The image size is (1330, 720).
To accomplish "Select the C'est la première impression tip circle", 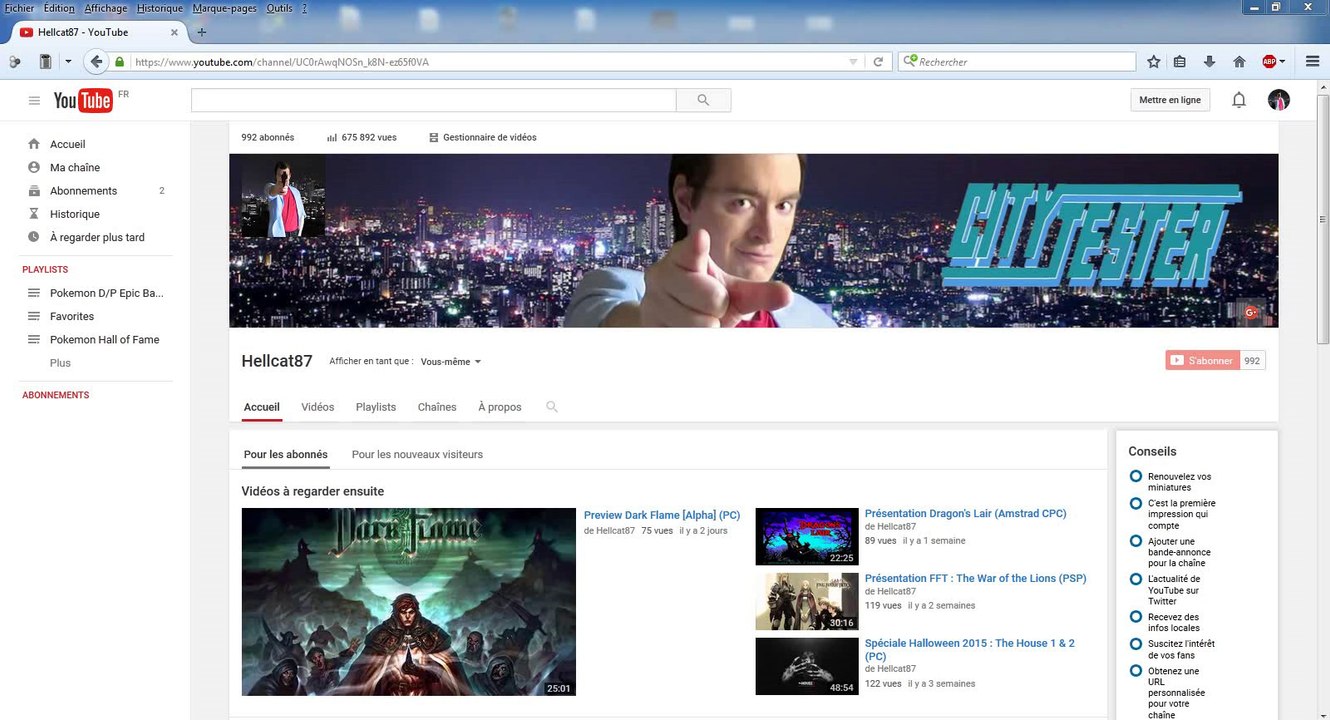I will pos(1135,503).
